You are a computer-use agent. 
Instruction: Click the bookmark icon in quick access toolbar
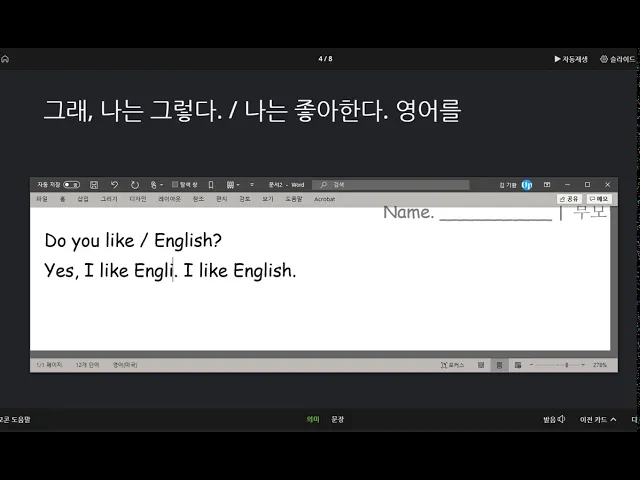pos(211,185)
